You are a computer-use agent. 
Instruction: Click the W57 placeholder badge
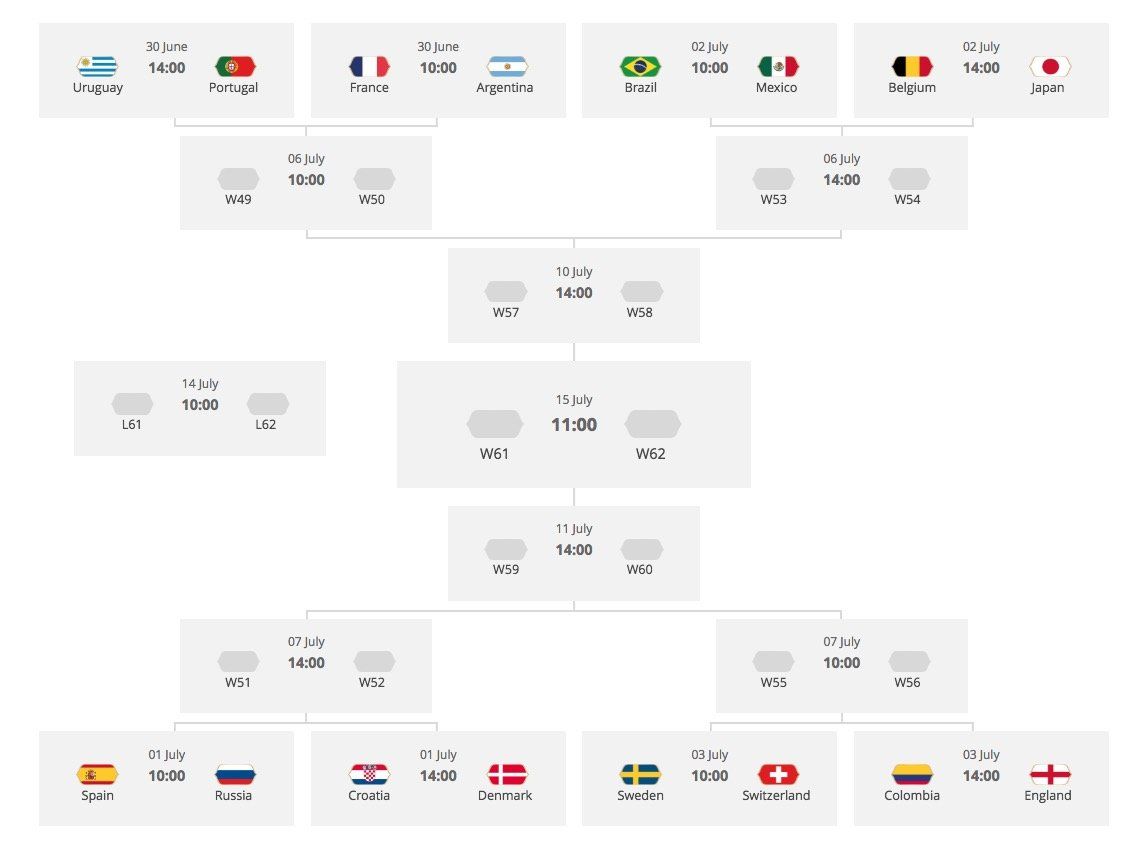(506, 292)
